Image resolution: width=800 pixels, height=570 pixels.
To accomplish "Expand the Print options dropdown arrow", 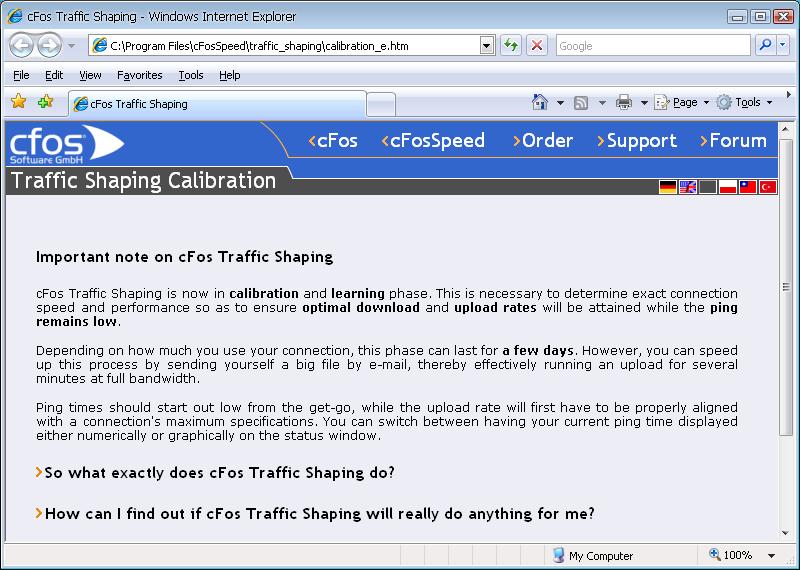I will tap(644, 103).
